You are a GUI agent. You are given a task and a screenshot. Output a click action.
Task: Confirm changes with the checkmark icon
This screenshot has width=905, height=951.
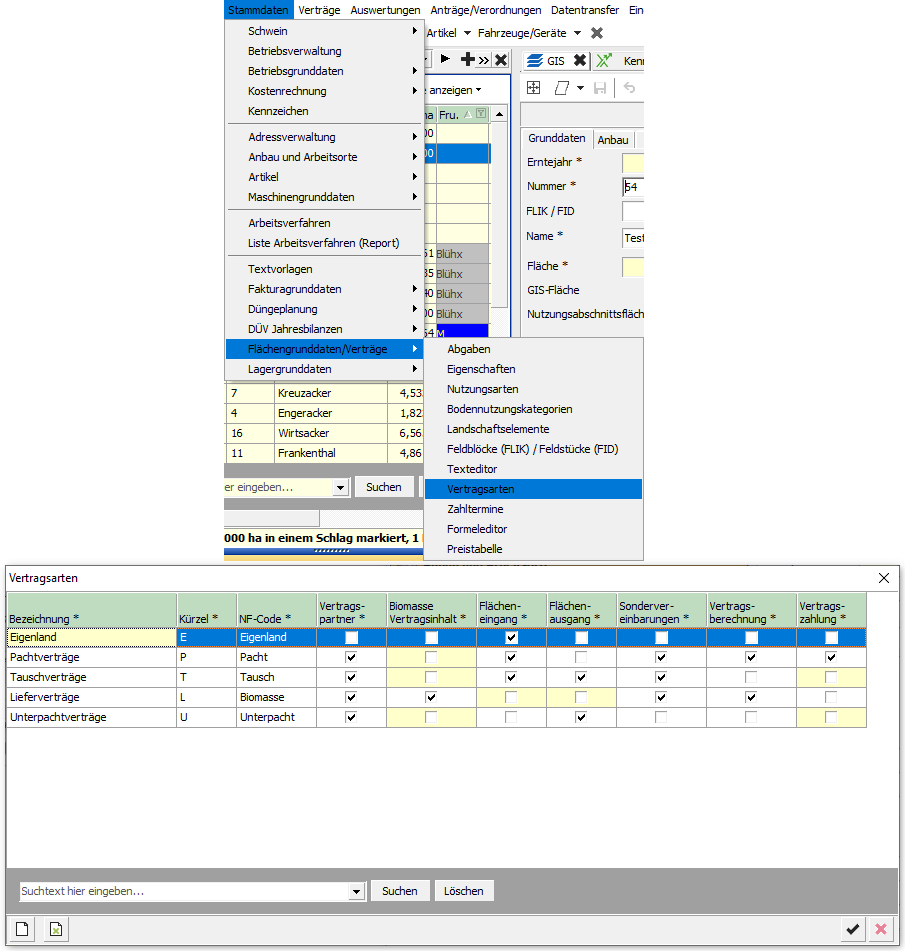pyautogui.click(x=852, y=930)
